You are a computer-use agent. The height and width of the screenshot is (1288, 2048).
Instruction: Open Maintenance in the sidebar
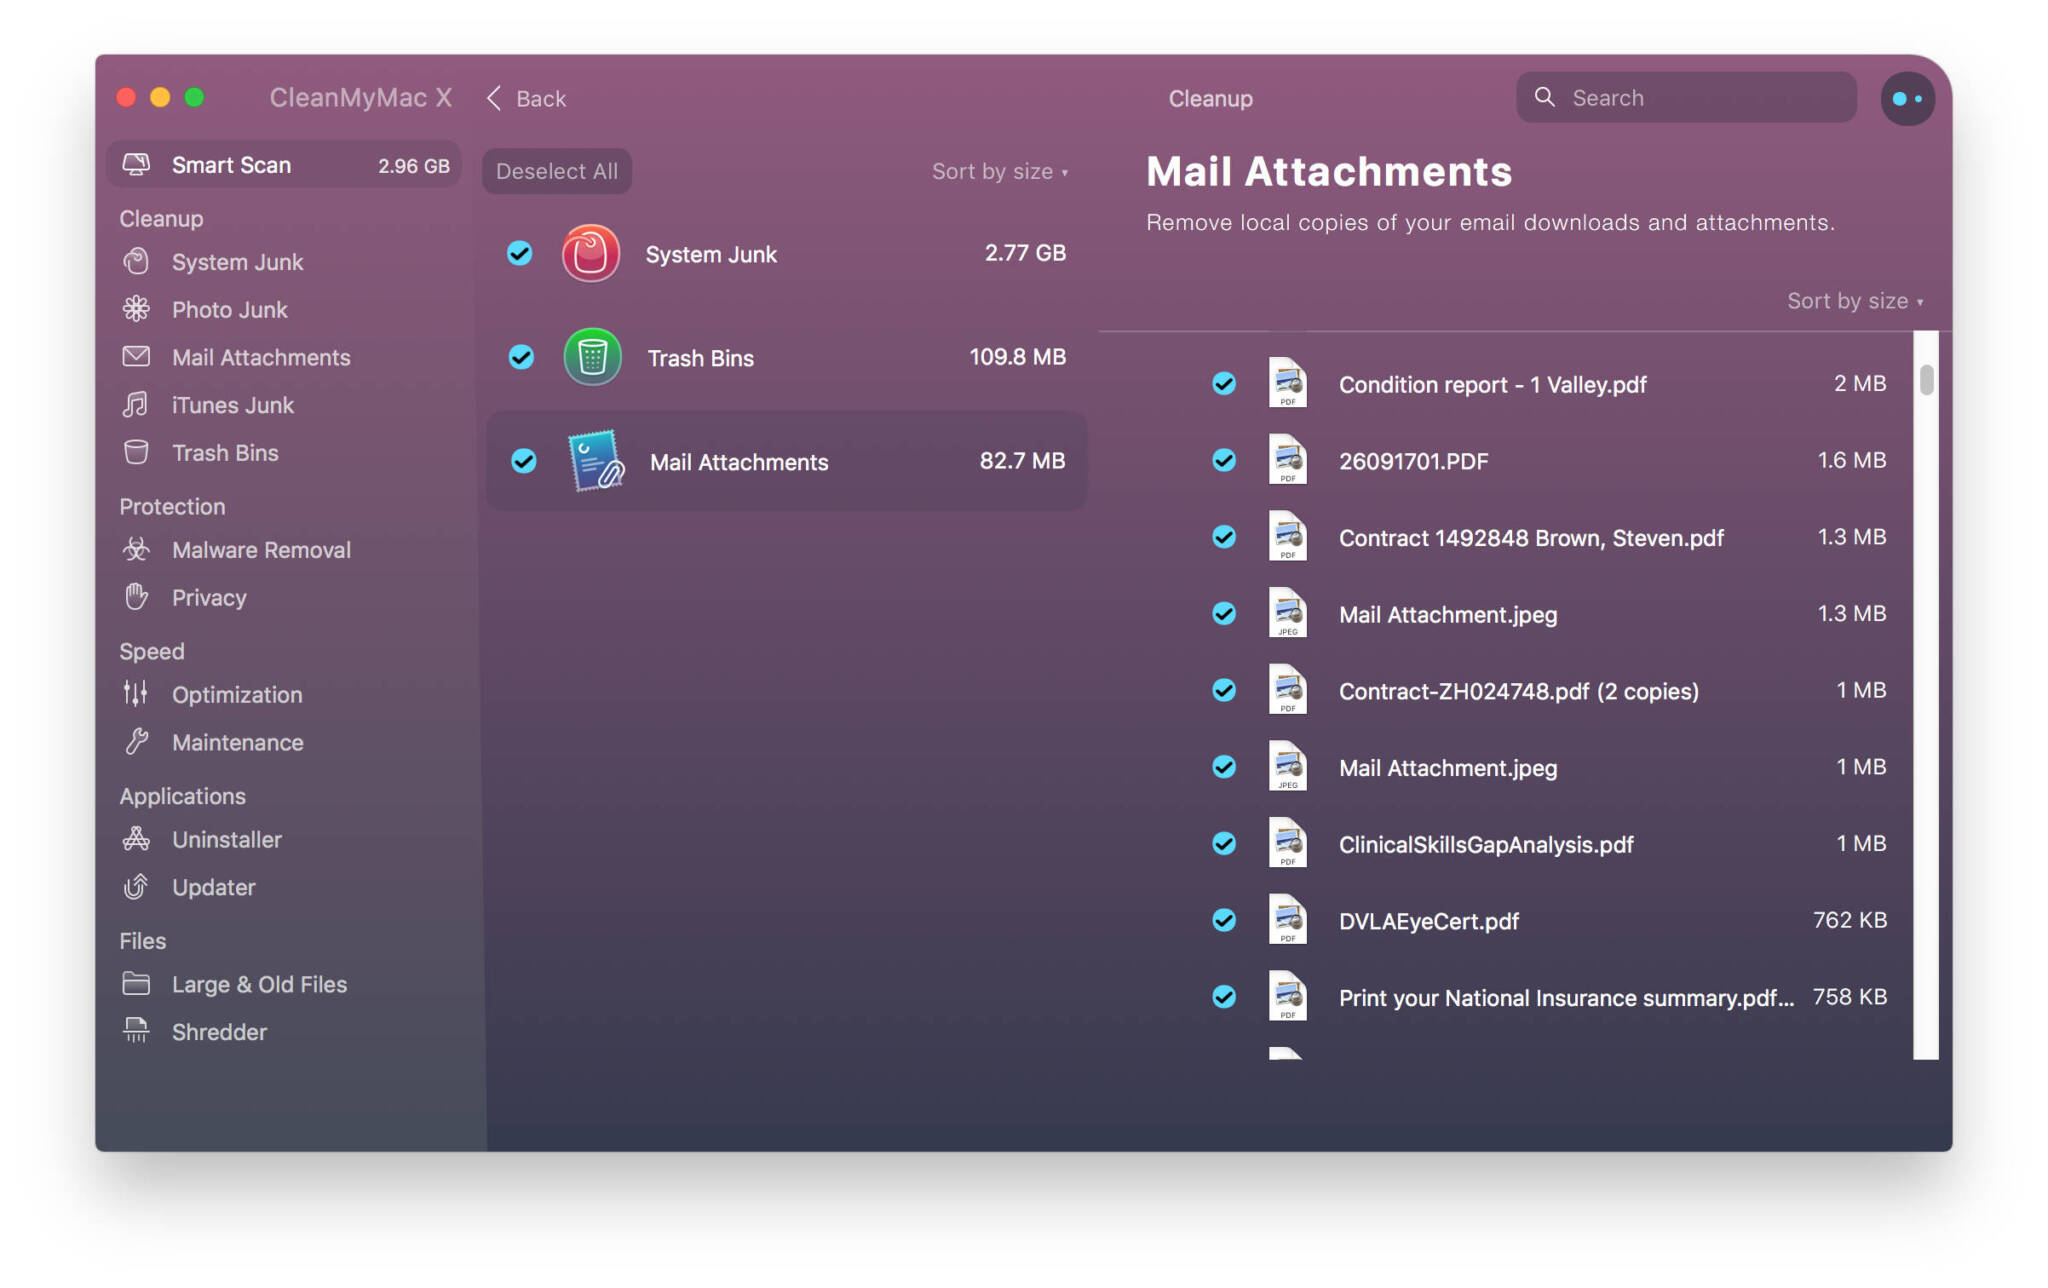click(237, 742)
